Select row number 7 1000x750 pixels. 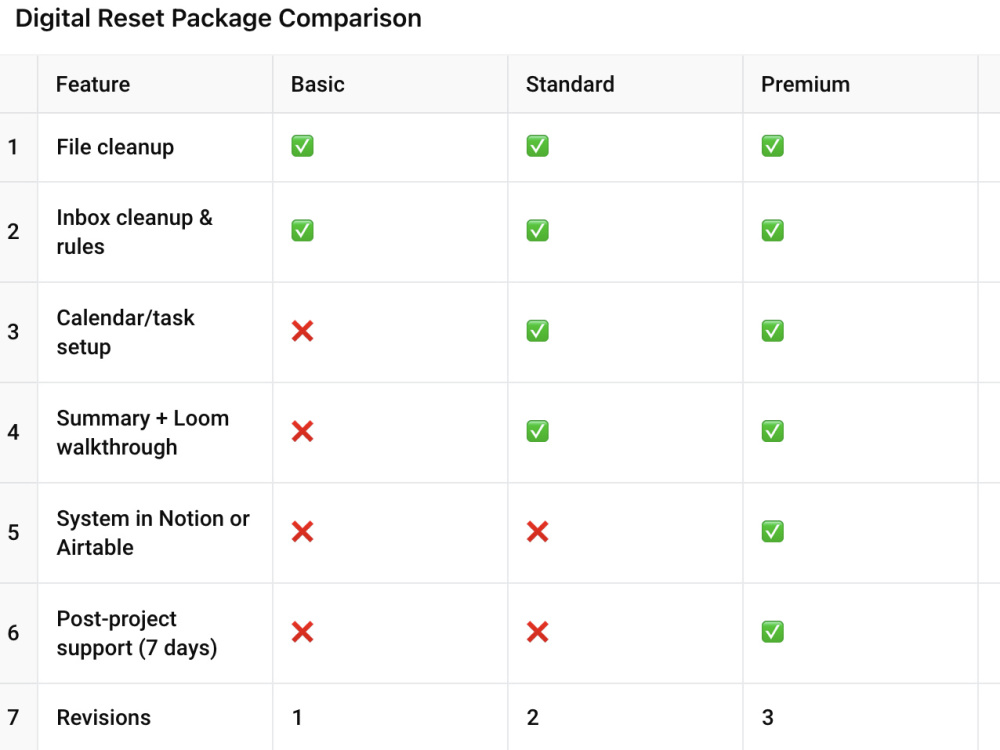(x=18, y=717)
